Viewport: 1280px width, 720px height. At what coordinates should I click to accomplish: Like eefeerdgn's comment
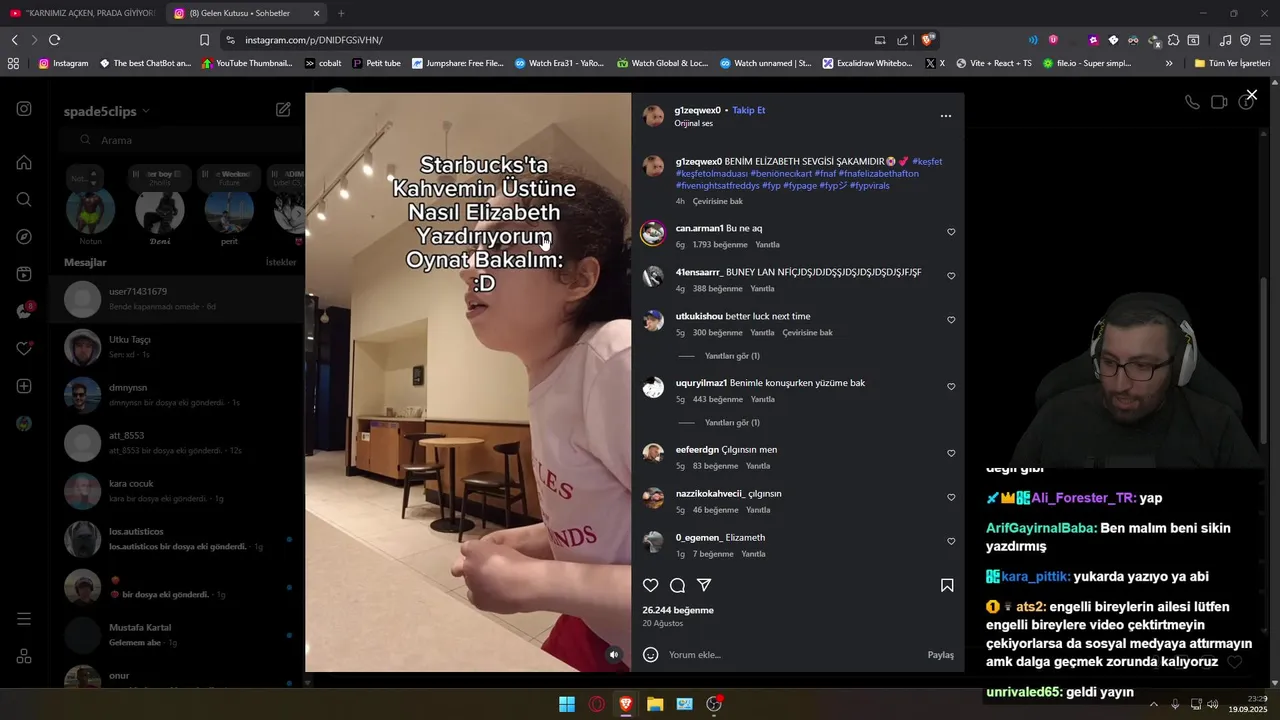(951, 453)
